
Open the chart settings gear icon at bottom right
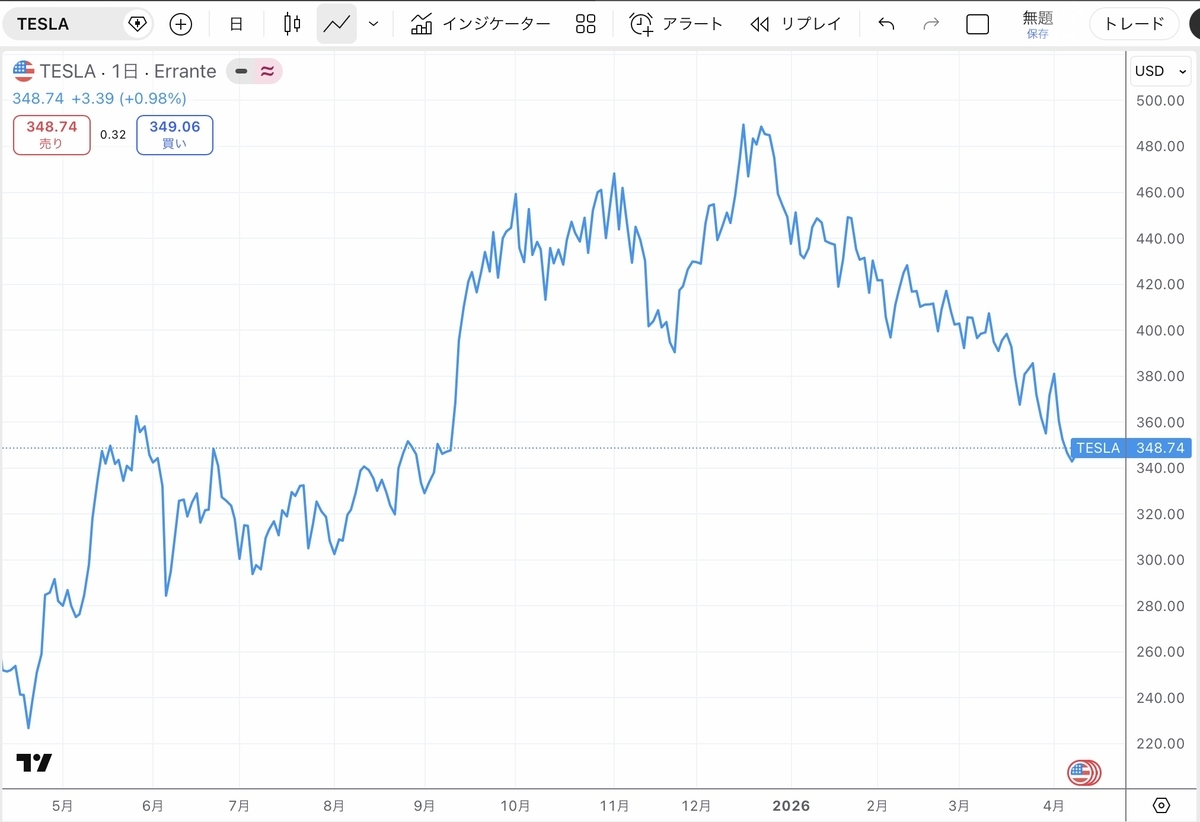(1161, 805)
